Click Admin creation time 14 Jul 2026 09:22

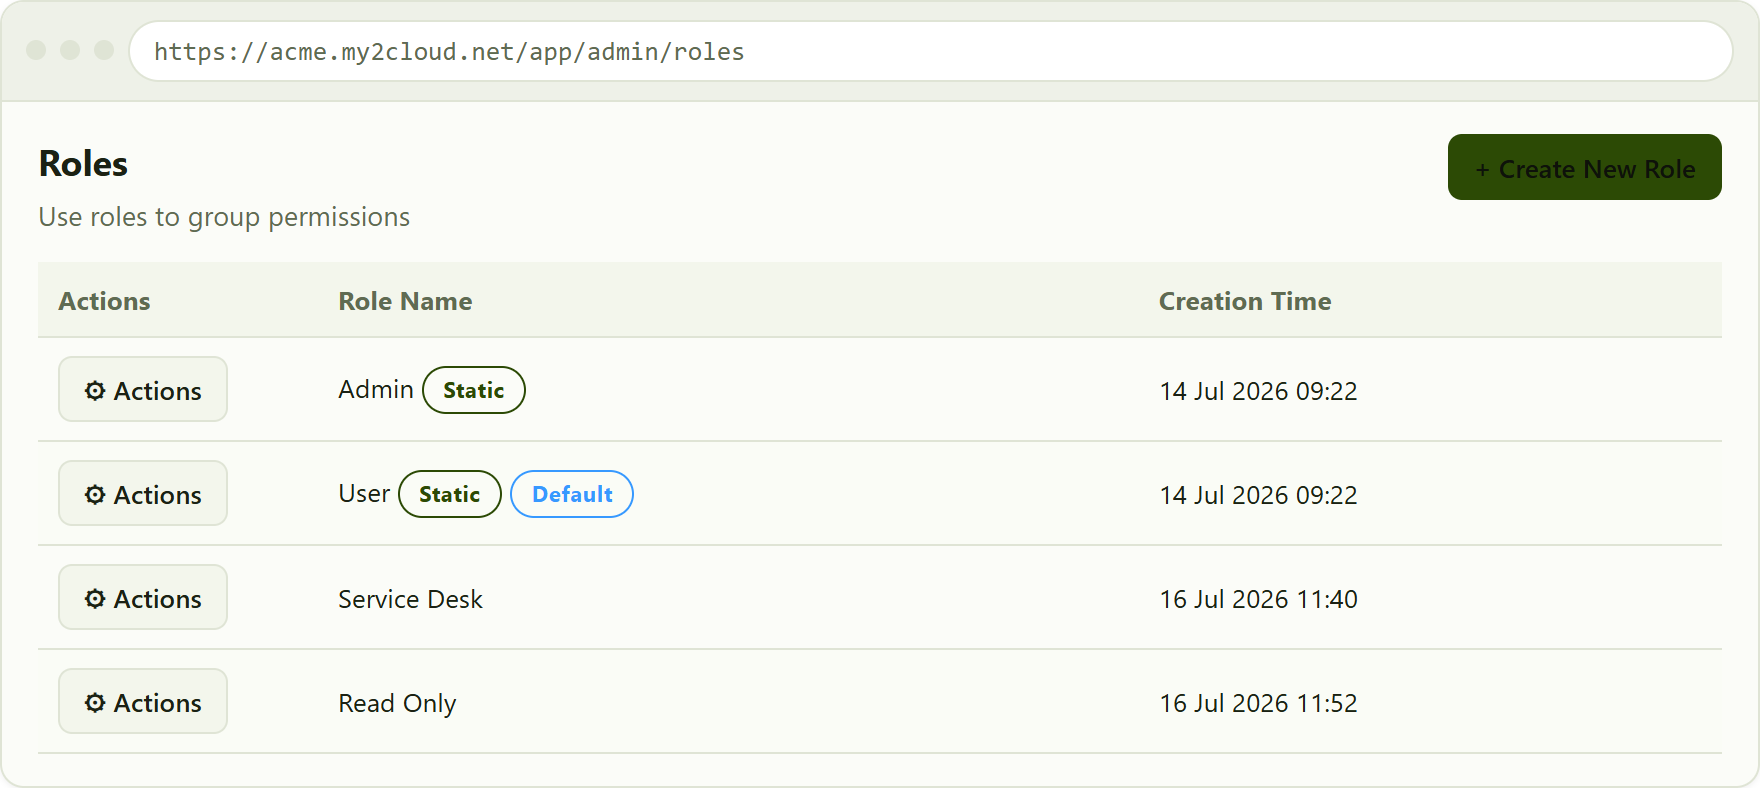tap(1258, 391)
